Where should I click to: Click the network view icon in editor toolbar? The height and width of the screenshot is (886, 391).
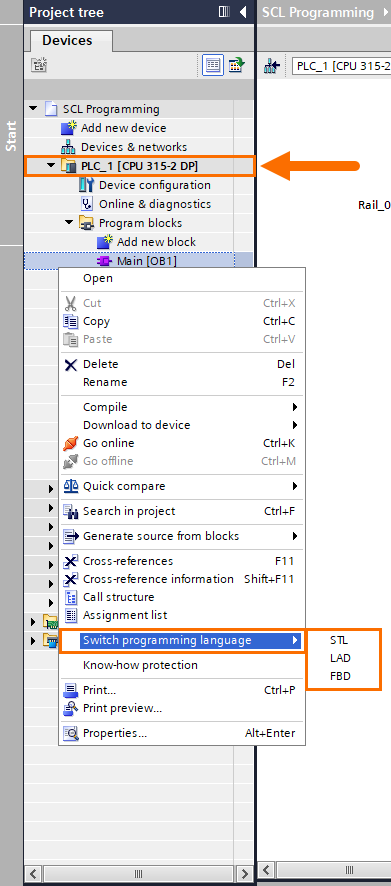pos(272,66)
